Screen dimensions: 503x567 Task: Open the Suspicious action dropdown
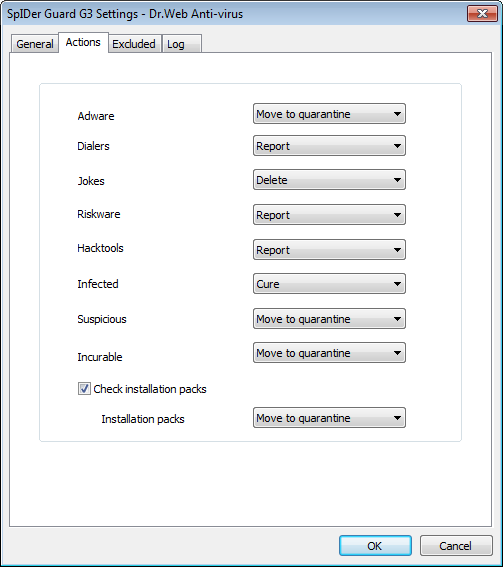point(329,319)
